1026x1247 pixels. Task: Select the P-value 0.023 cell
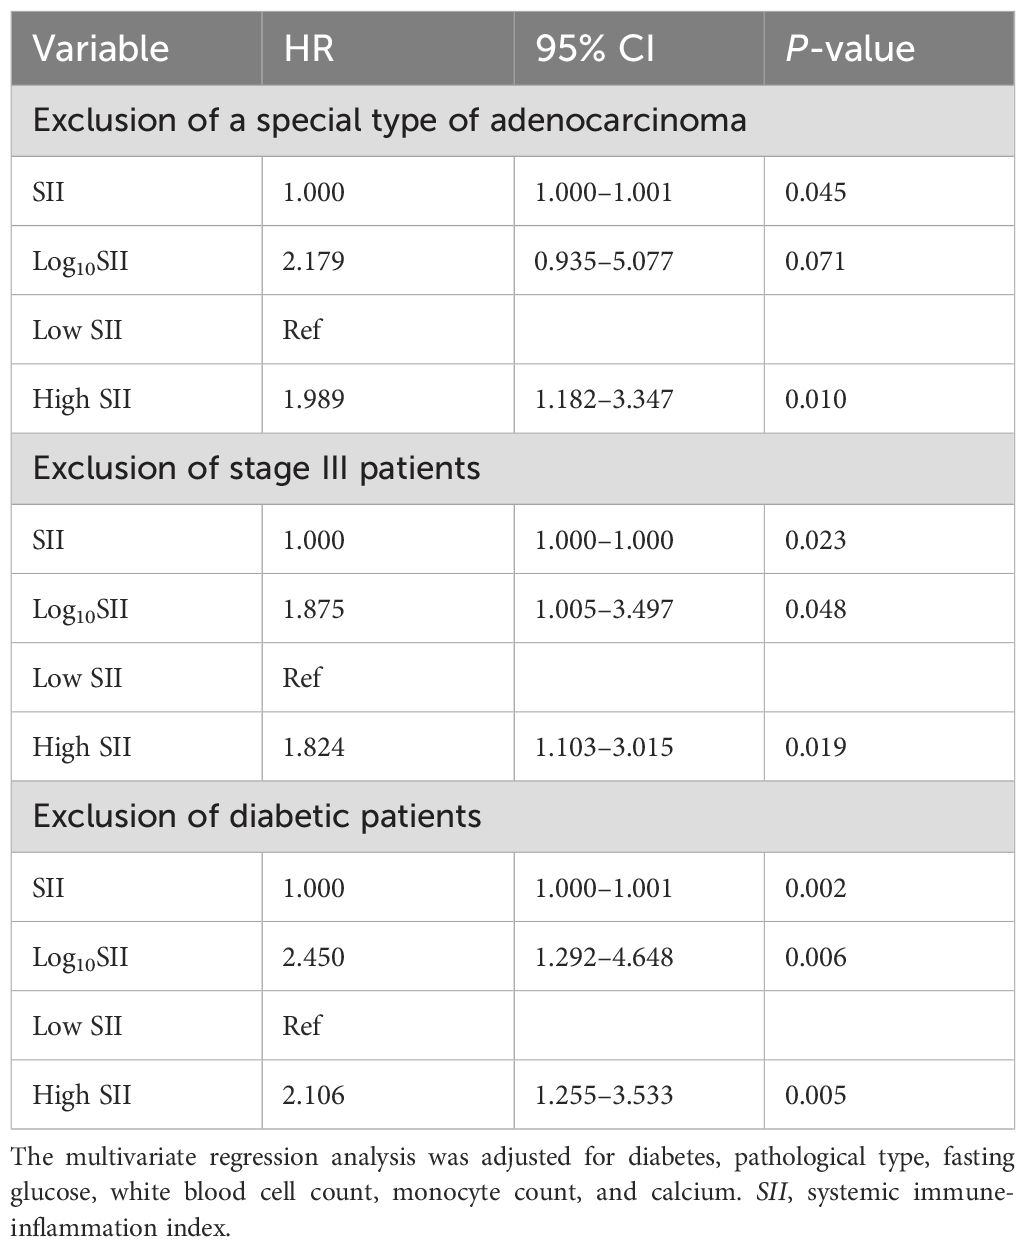point(815,540)
